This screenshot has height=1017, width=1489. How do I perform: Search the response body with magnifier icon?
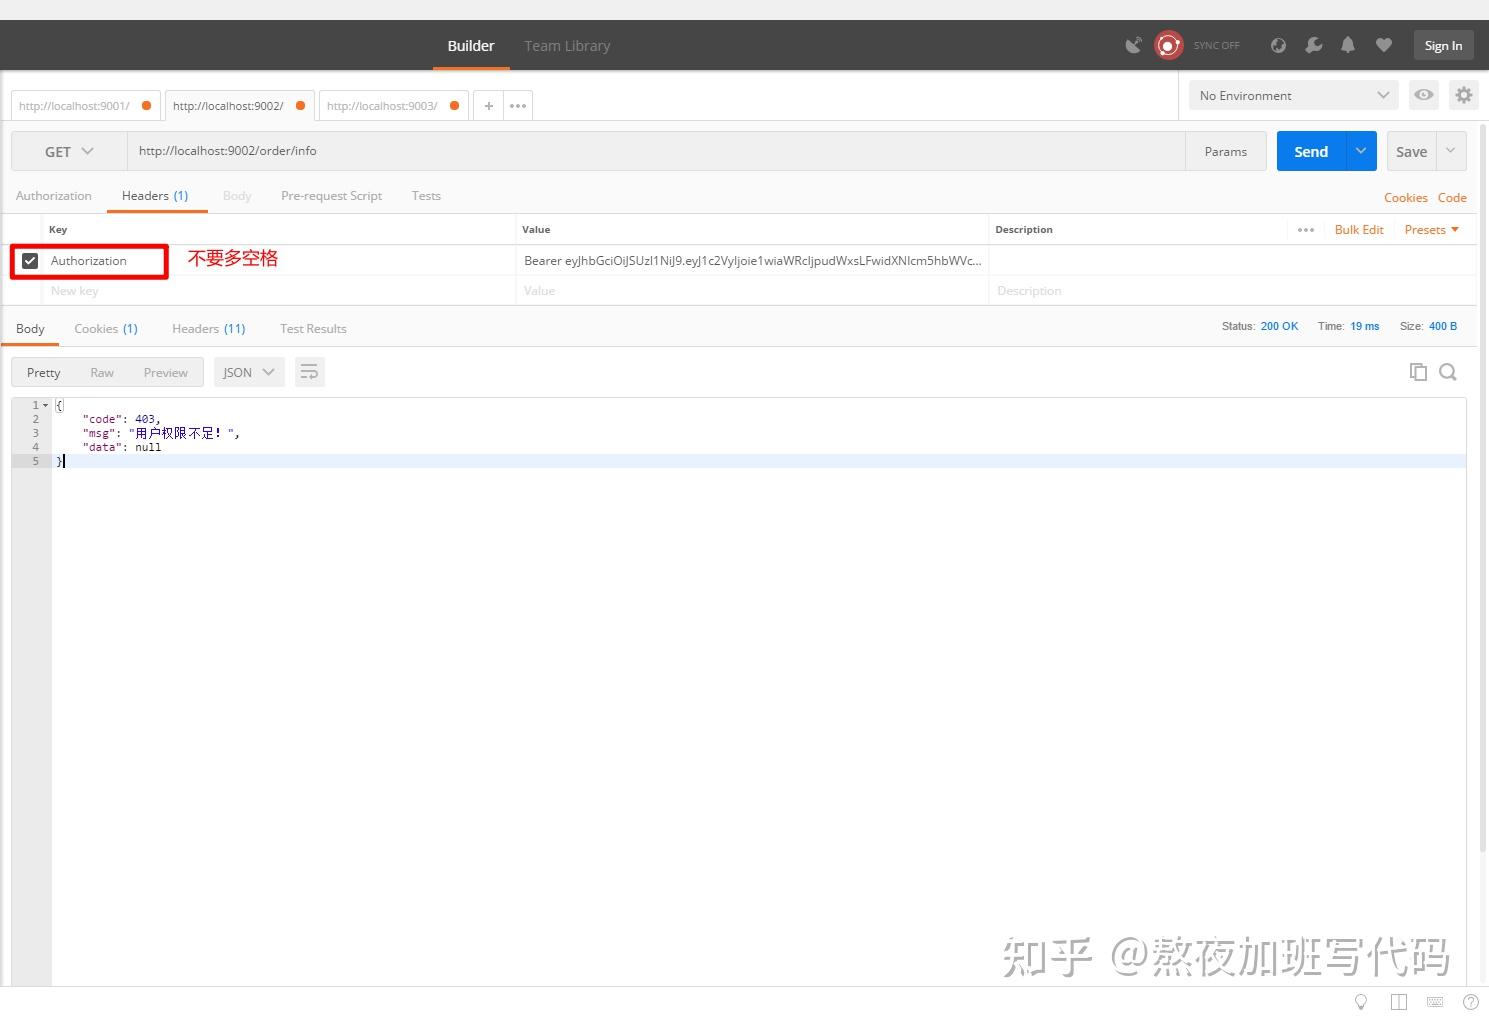[1448, 371]
